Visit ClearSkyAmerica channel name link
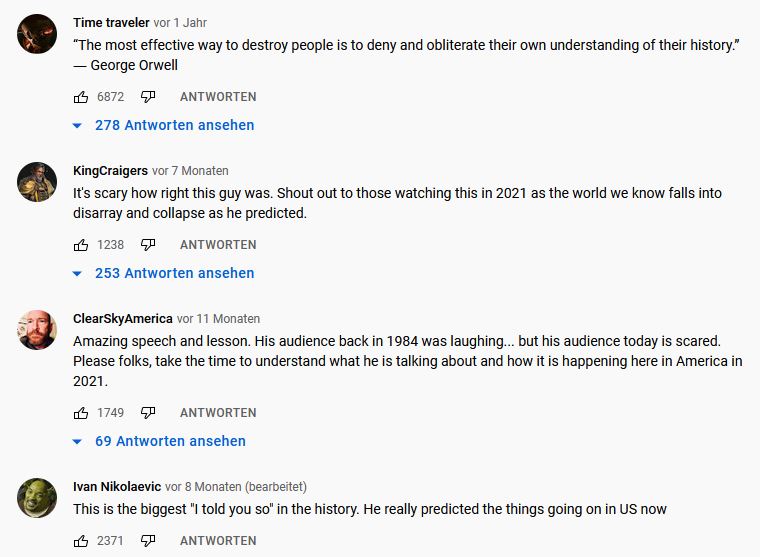 123,319
